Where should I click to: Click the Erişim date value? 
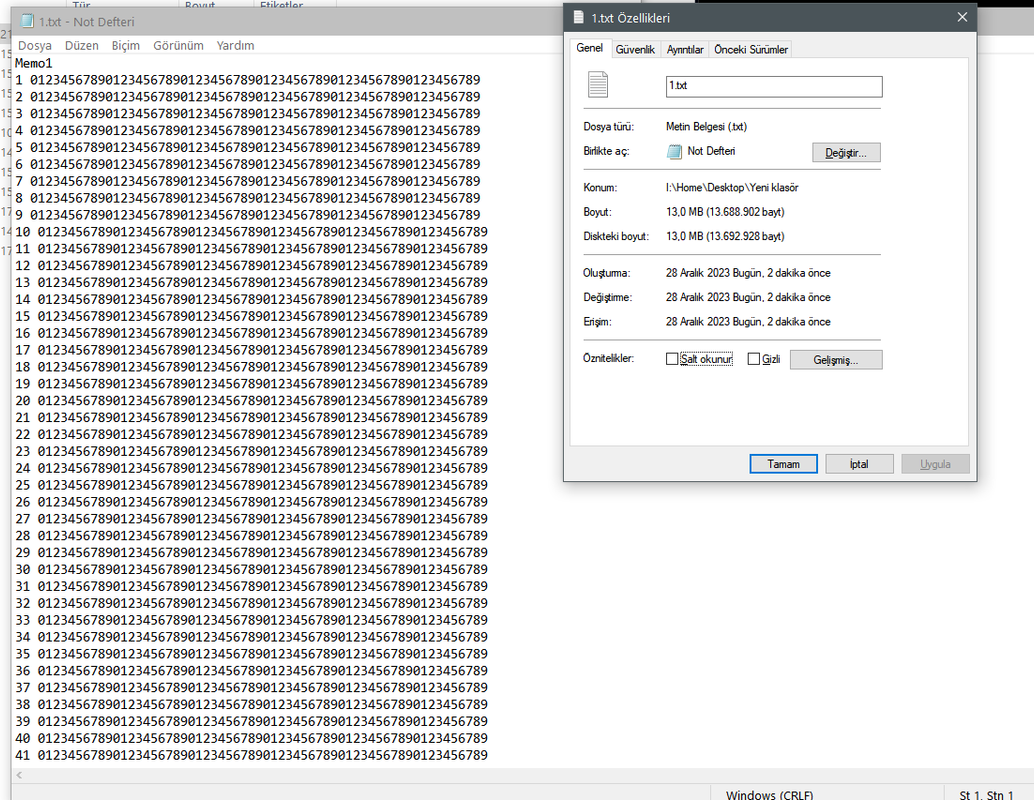[x=748, y=322]
